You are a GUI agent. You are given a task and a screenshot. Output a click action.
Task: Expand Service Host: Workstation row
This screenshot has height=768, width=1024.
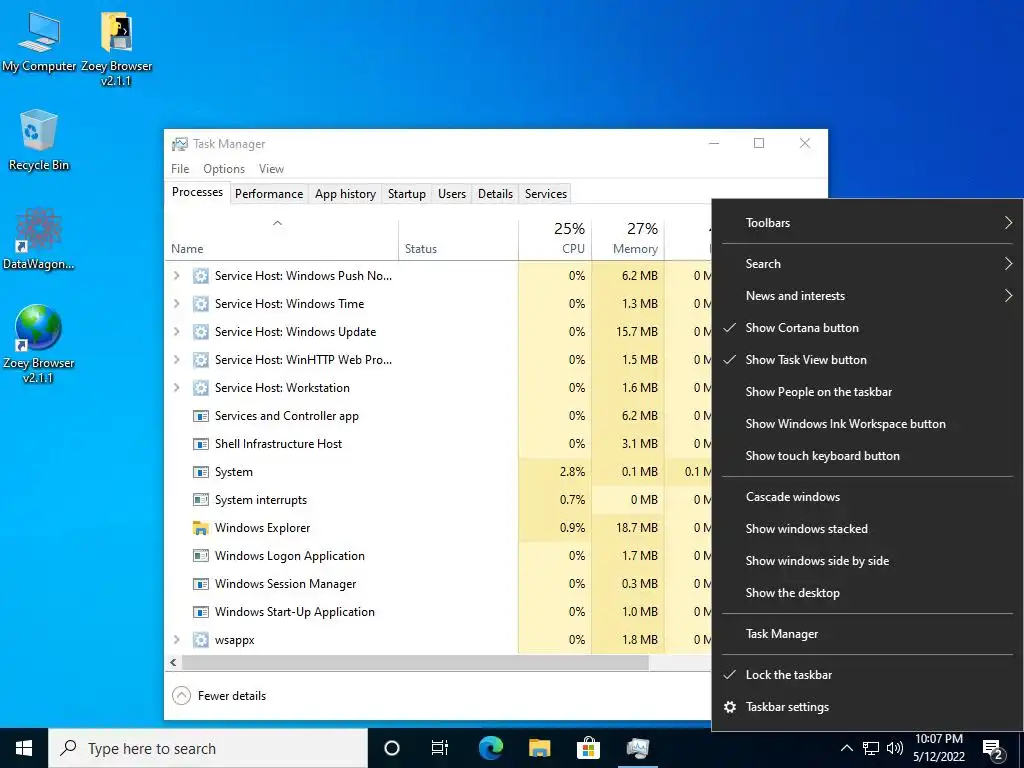(x=176, y=388)
